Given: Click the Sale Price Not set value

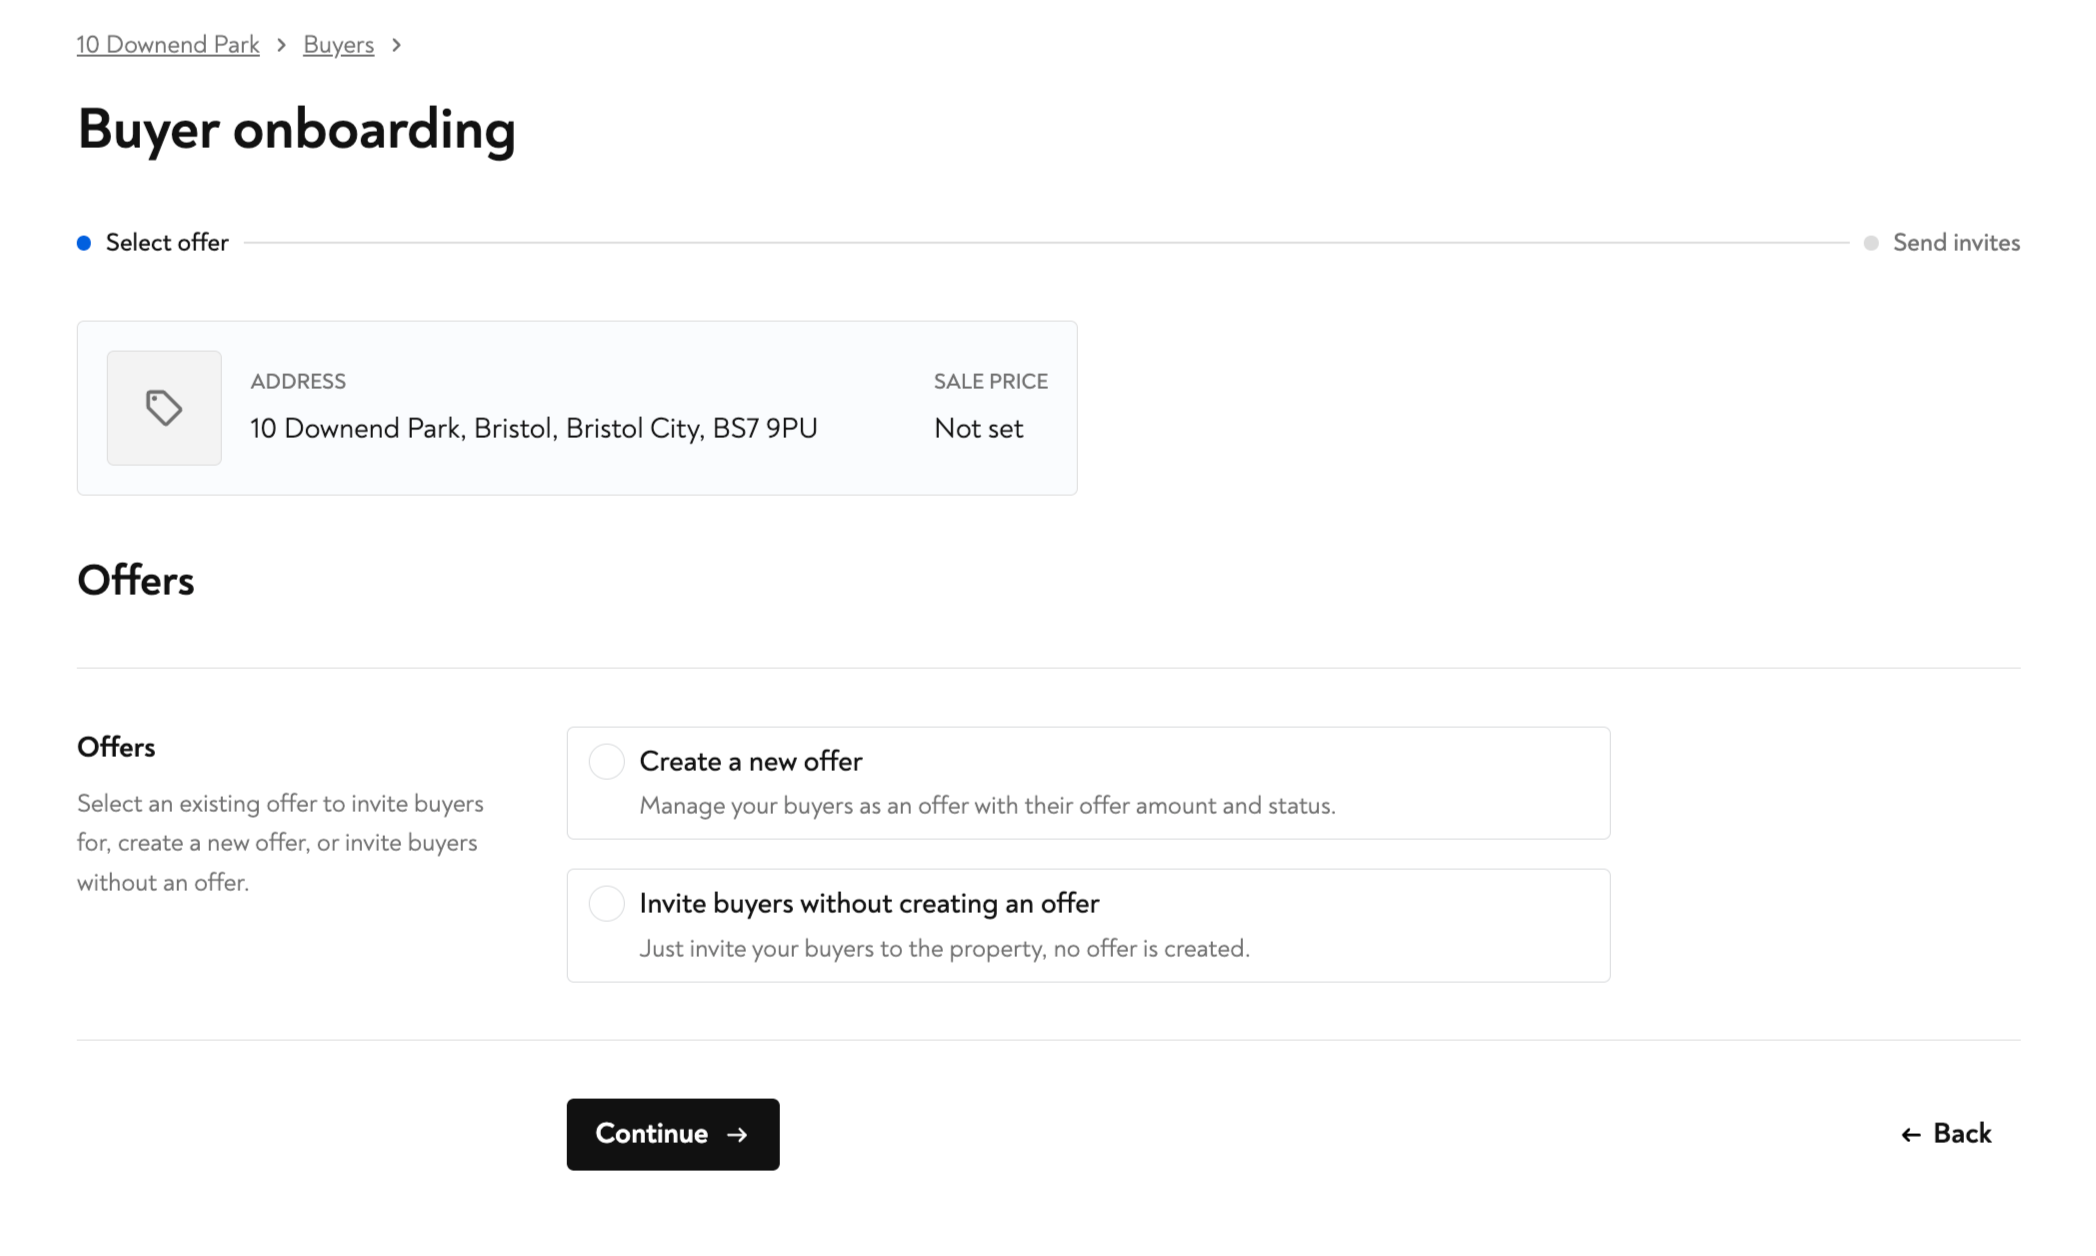Looking at the screenshot, I should click(x=978, y=429).
